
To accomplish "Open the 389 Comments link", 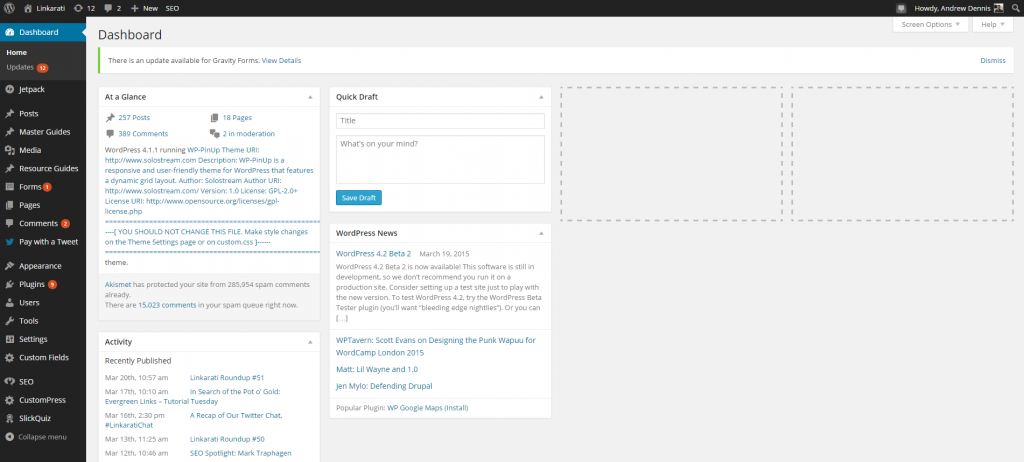I will click(143, 133).
